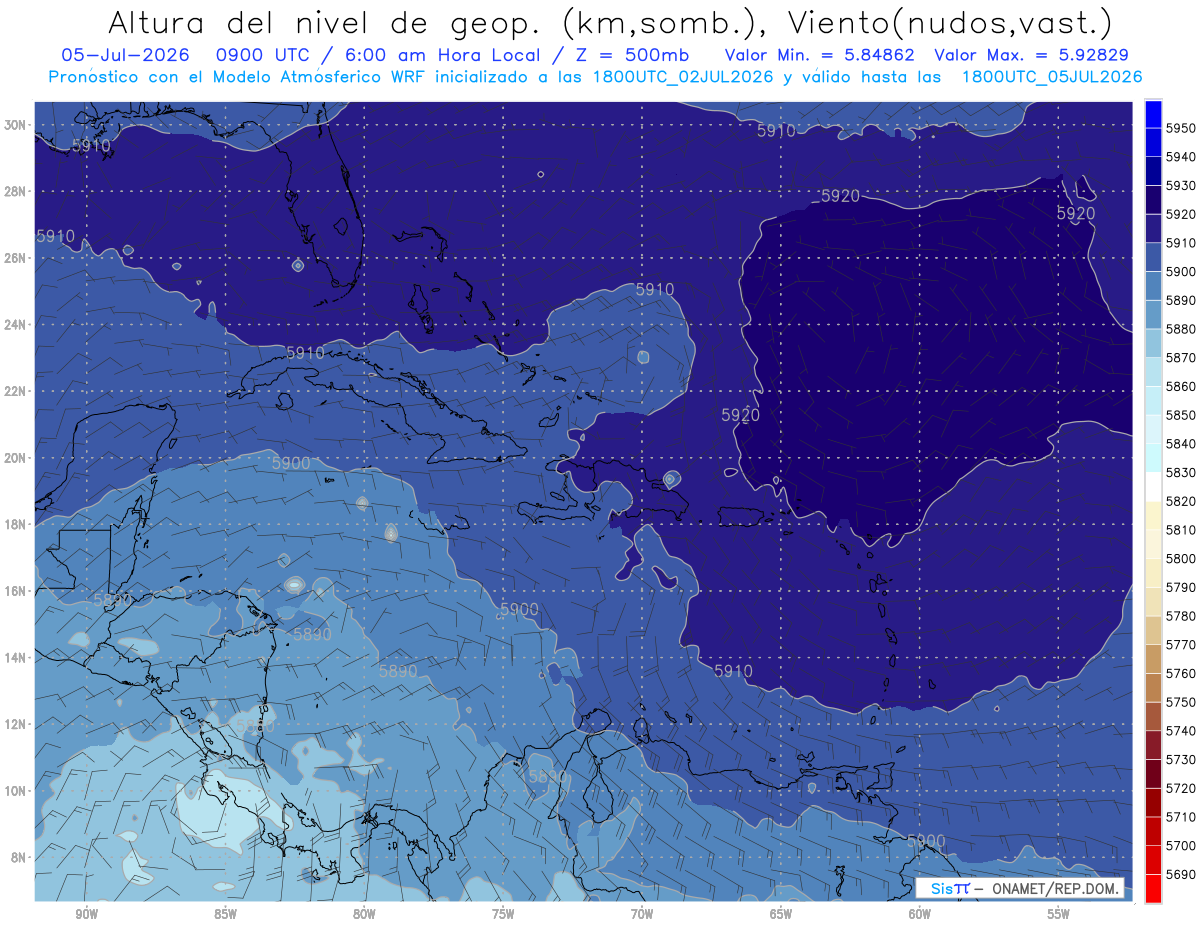
Task: Click the legend swatch between 5890 and 5900
Action: tap(1153, 286)
